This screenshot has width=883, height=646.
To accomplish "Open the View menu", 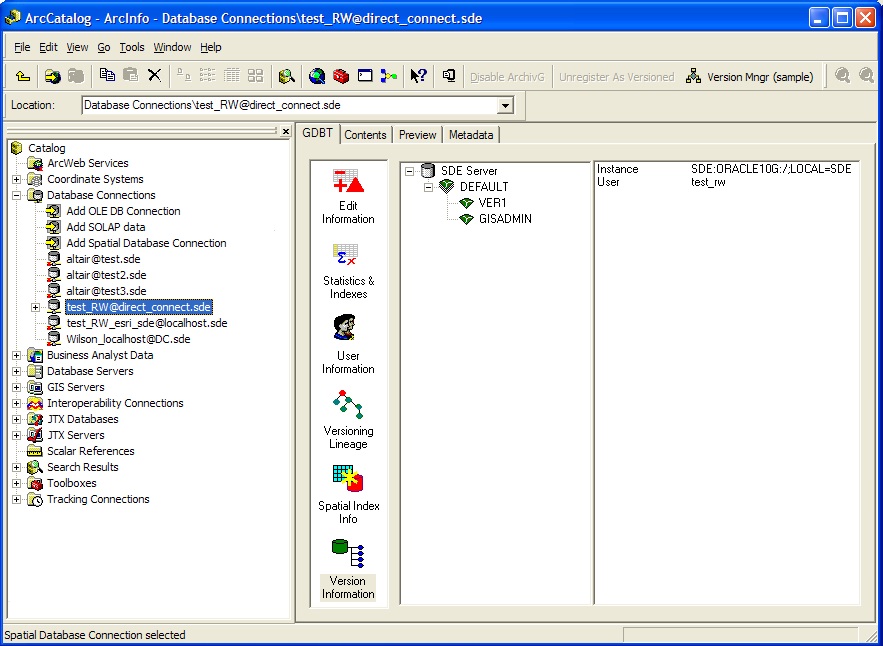I will 77,47.
